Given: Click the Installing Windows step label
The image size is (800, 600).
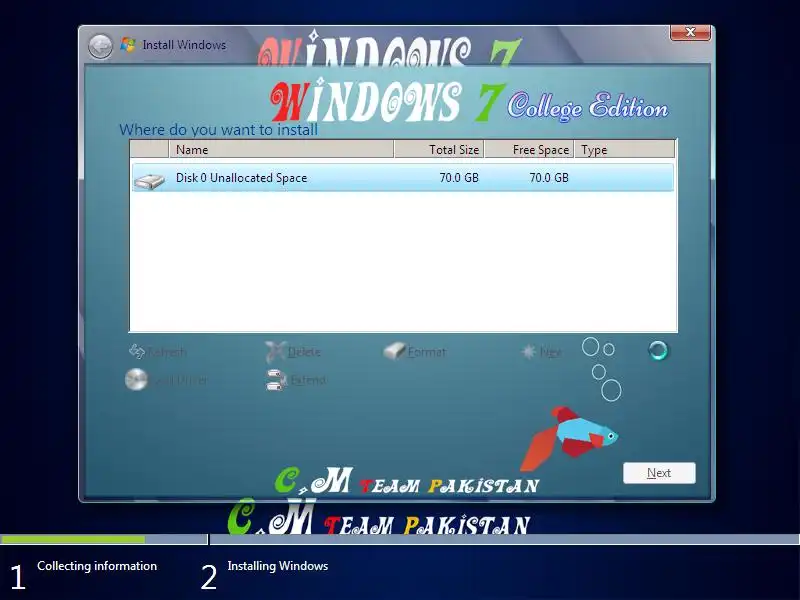Looking at the screenshot, I should 278,566.
